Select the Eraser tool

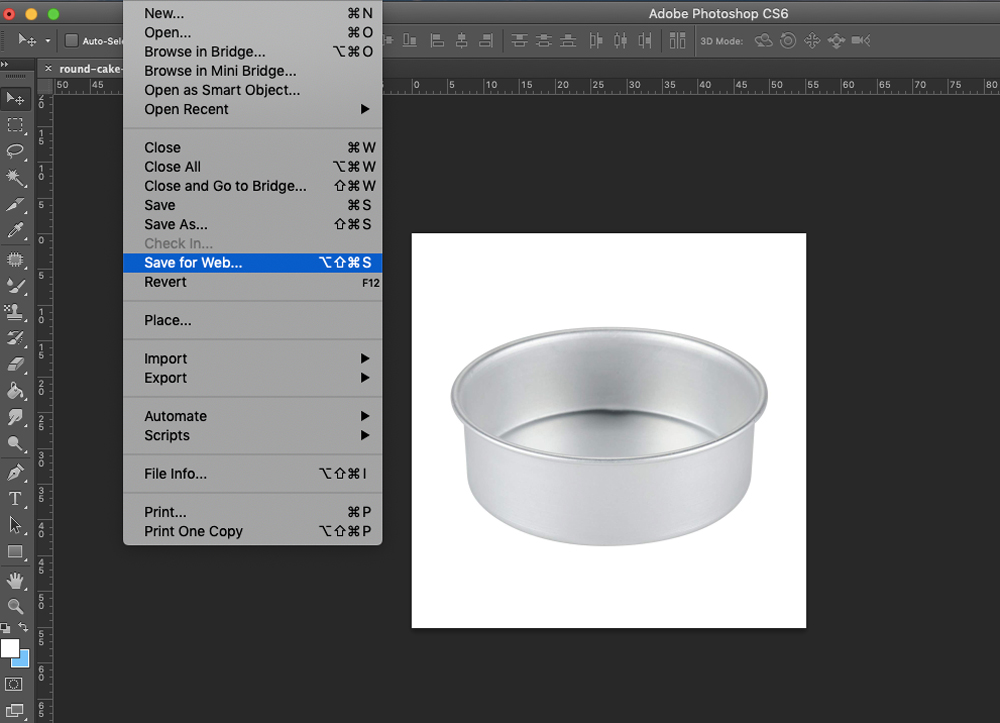(x=15, y=365)
